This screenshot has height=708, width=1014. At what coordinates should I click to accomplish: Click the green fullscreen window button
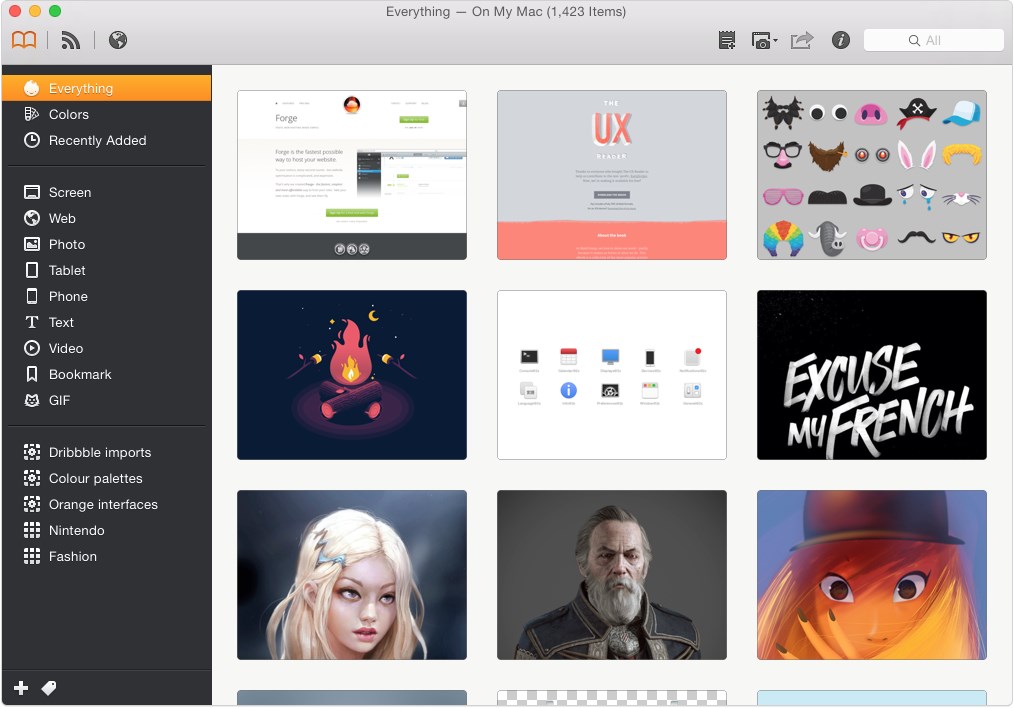tap(55, 11)
